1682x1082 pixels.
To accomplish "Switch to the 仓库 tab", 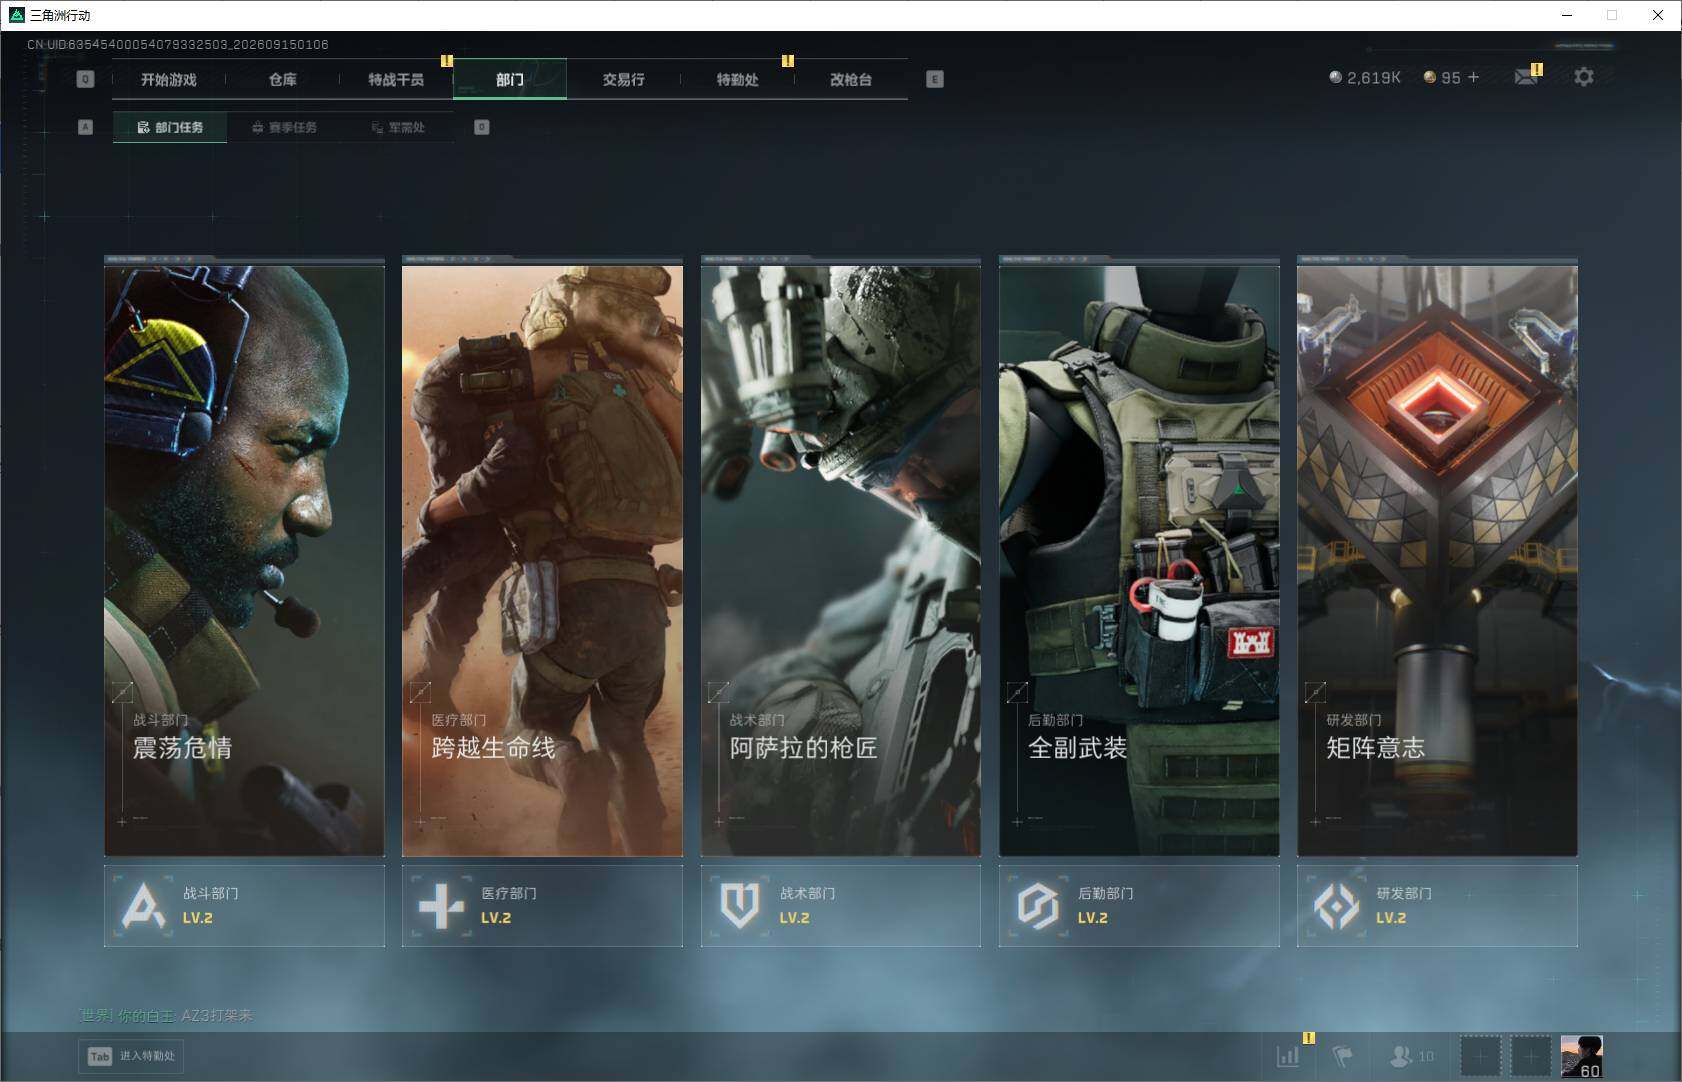I will coord(283,79).
